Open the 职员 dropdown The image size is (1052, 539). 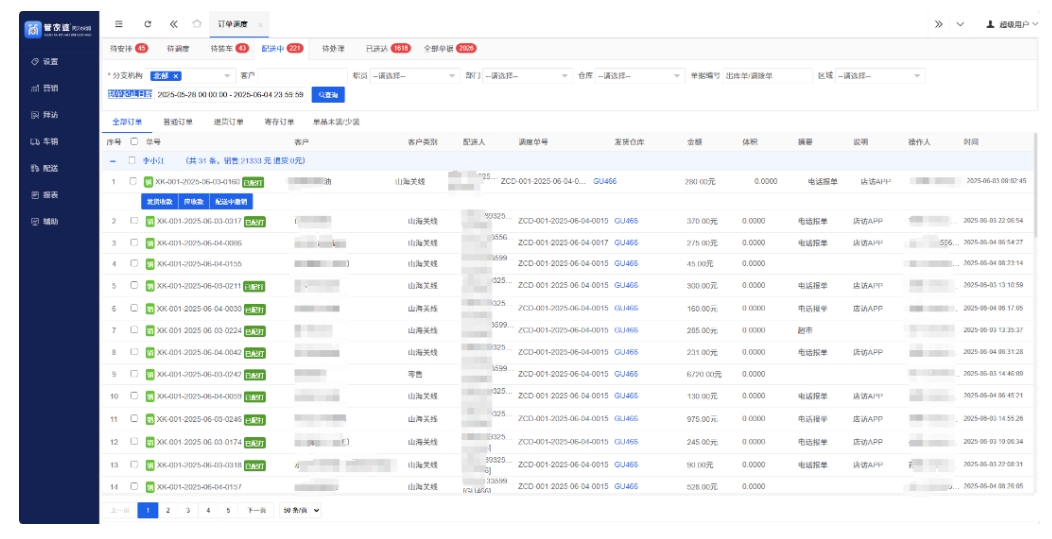(x=414, y=76)
